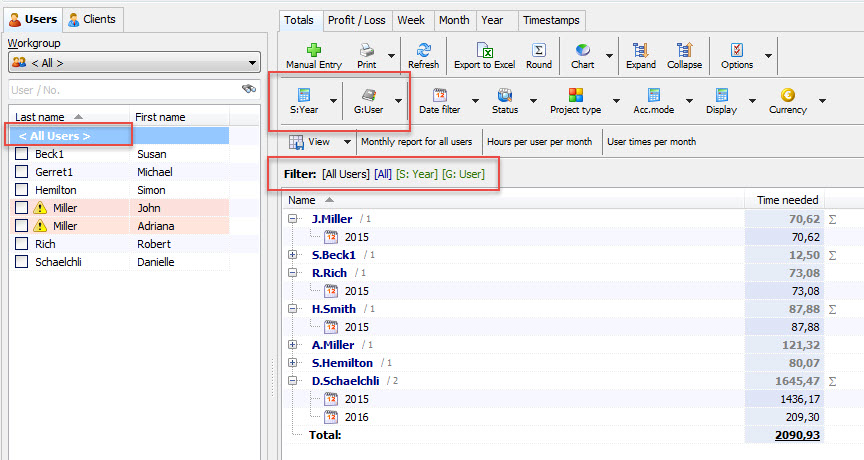The height and width of the screenshot is (460, 864).
Task: Enable the Schaelchli Danielle checkbox
Action: pyautogui.click(x=22, y=262)
